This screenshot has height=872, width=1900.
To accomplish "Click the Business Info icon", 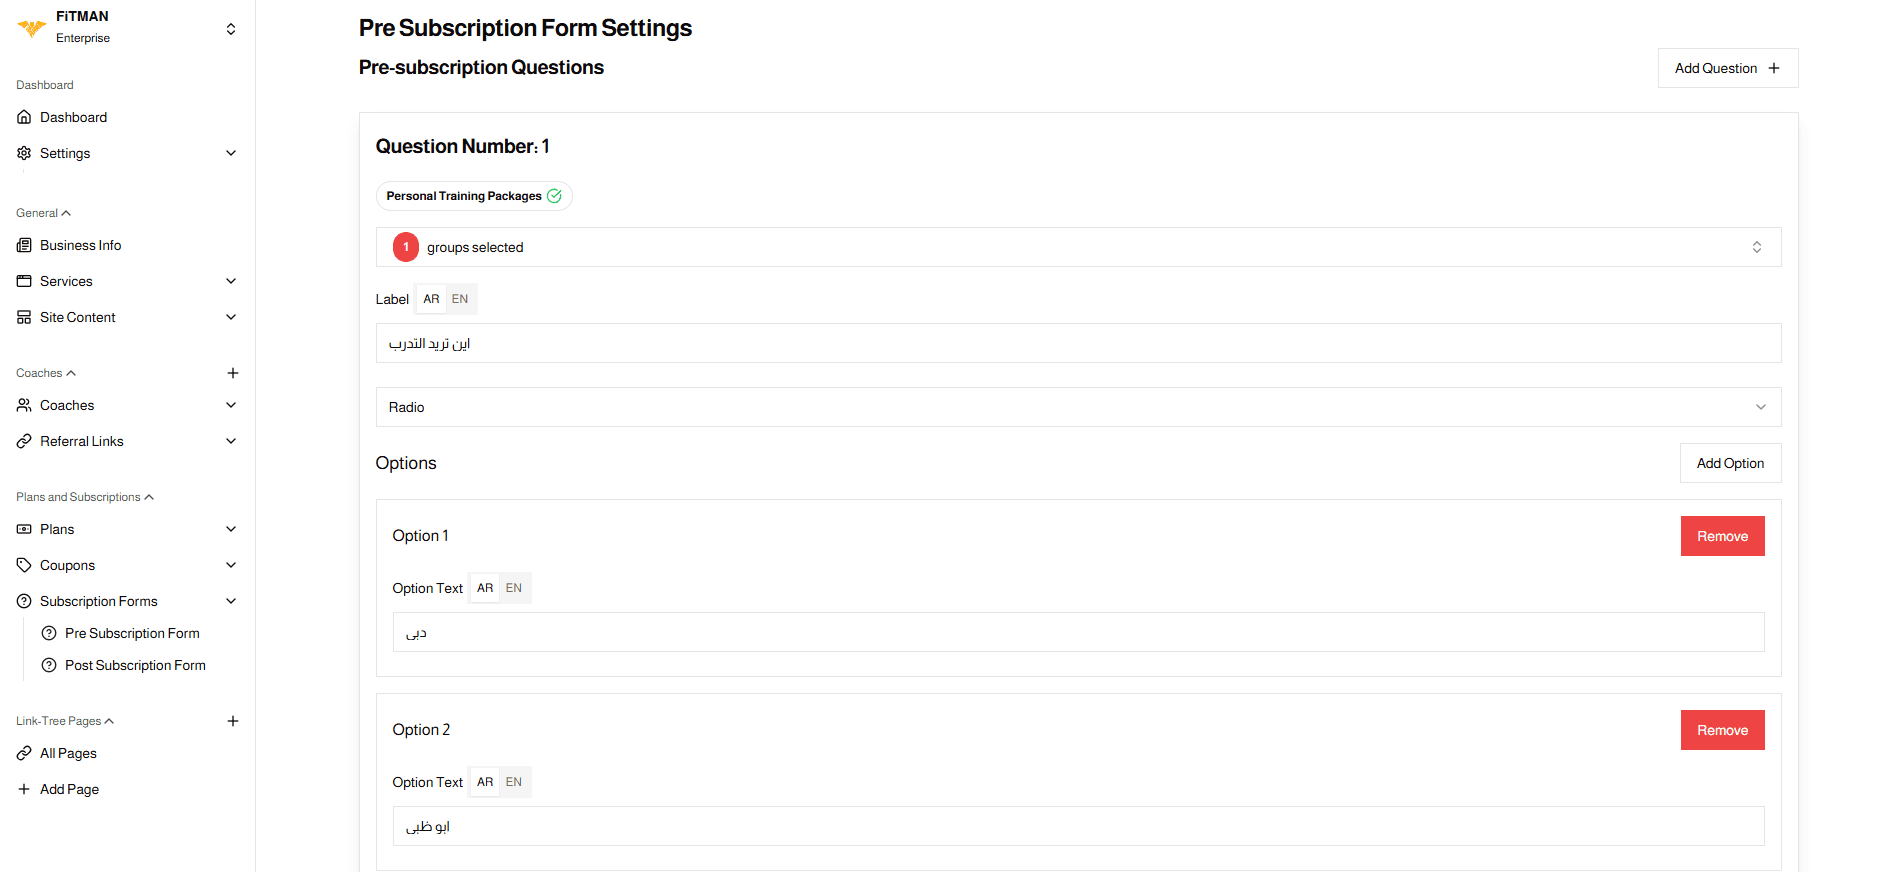I will [x=24, y=245].
